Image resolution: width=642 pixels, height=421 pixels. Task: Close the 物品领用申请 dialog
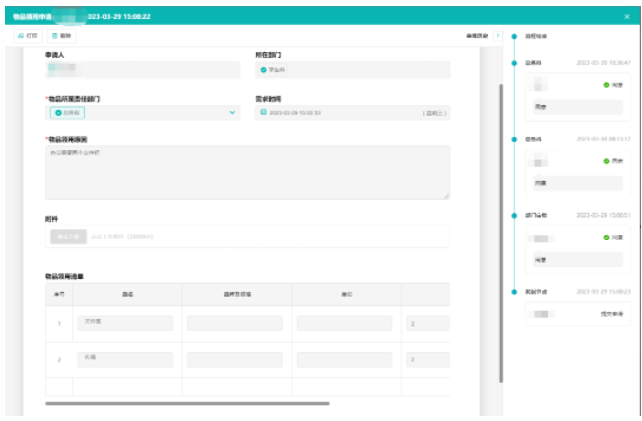627,16
